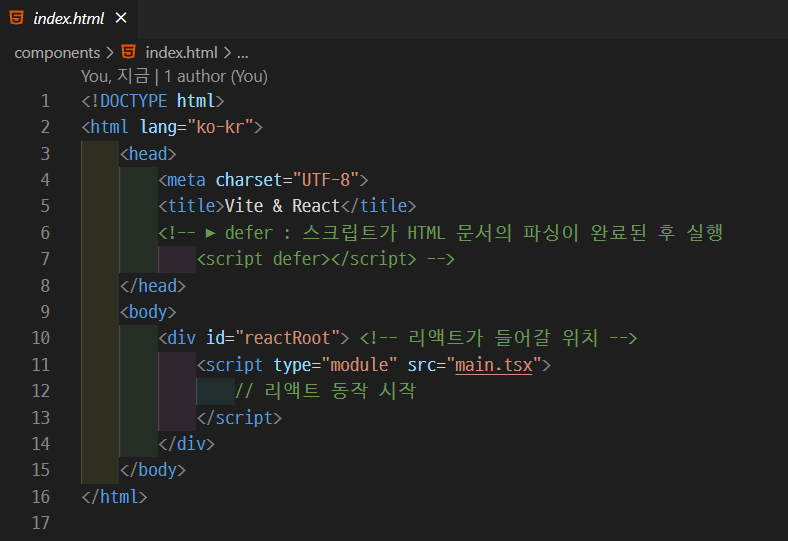The width and height of the screenshot is (788, 541).
Task: Click the HTML5 icon in the tab
Action: point(17,18)
